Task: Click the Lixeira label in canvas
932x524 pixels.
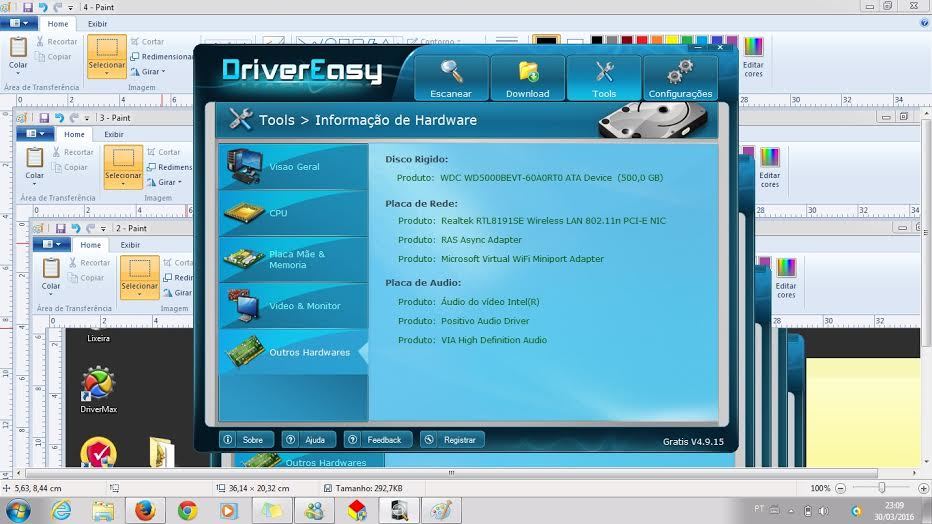Action: (99, 338)
